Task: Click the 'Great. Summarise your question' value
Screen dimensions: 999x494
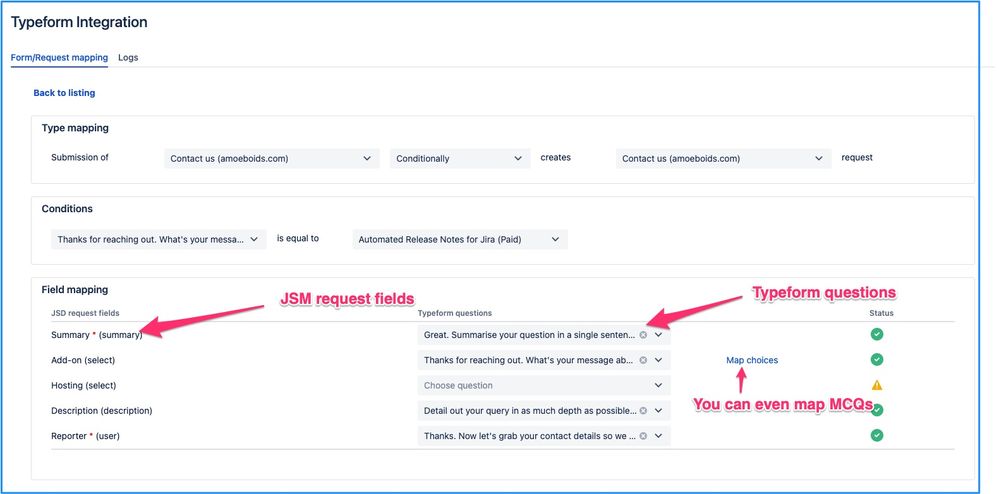Action: 529,335
